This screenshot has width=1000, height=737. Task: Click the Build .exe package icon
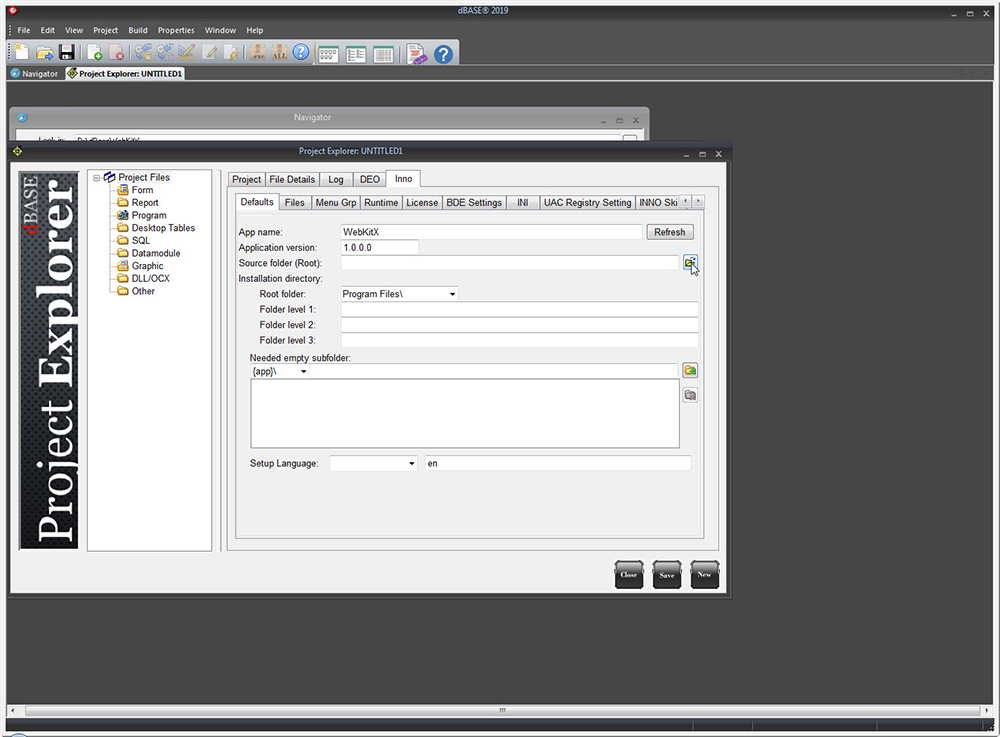click(258, 52)
